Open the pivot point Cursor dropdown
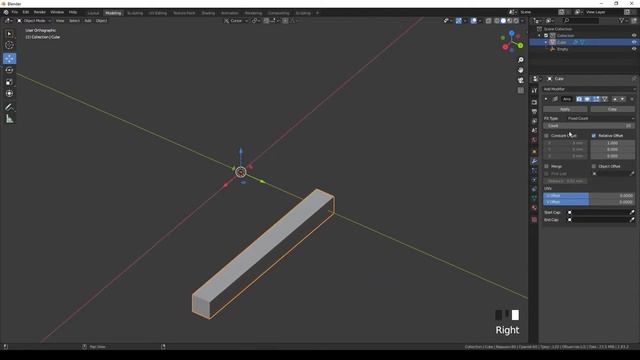Image resolution: width=640 pixels, height=360 pixels. coord(236,21)
